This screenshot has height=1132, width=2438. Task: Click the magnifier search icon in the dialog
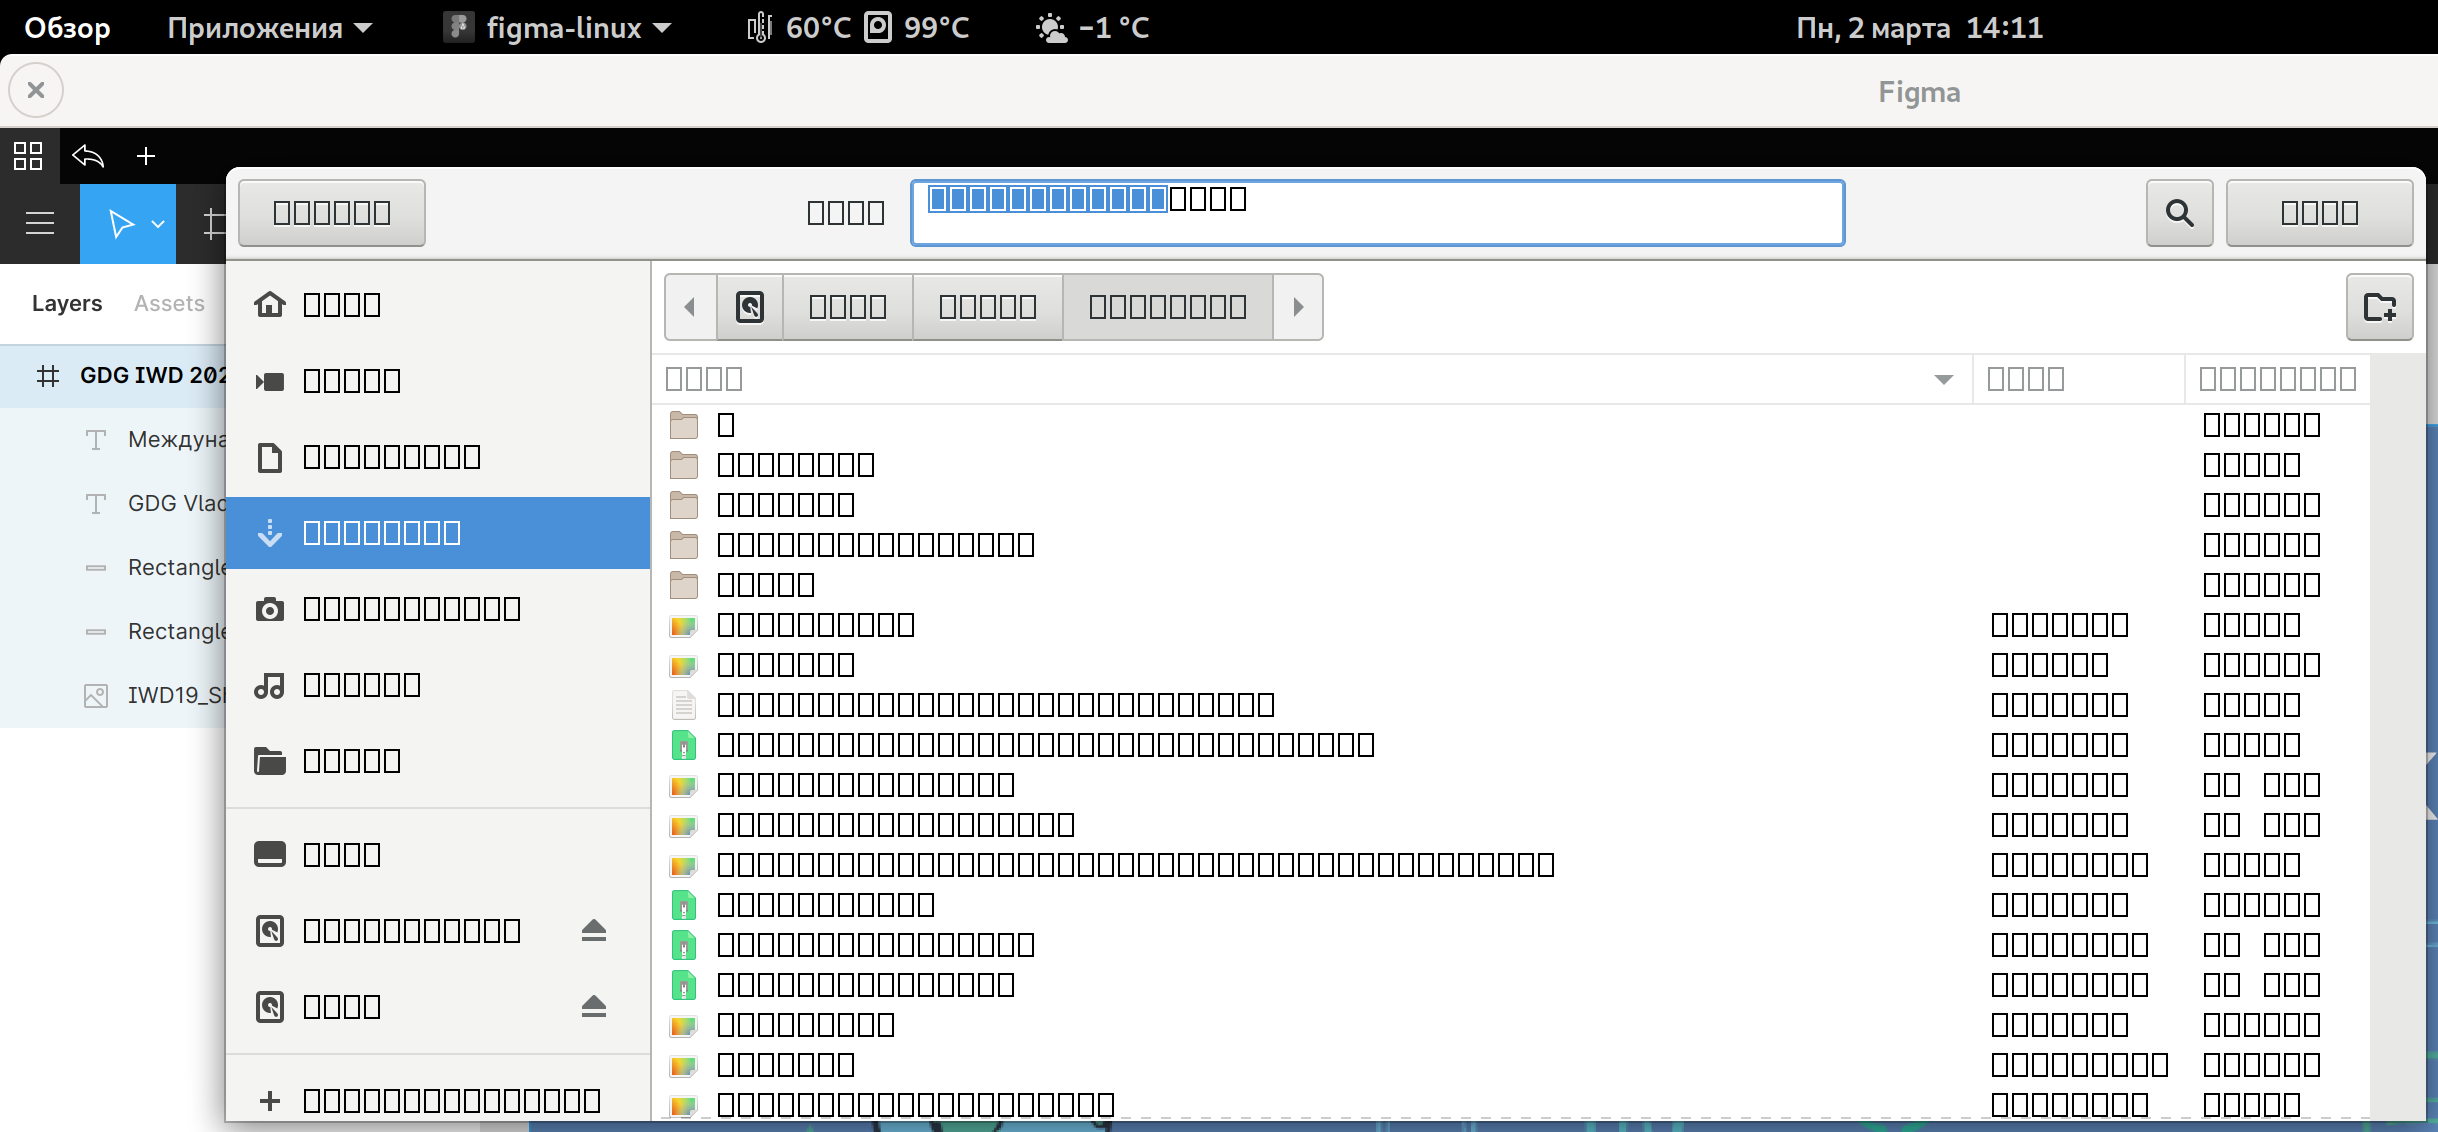[2178, 212]
